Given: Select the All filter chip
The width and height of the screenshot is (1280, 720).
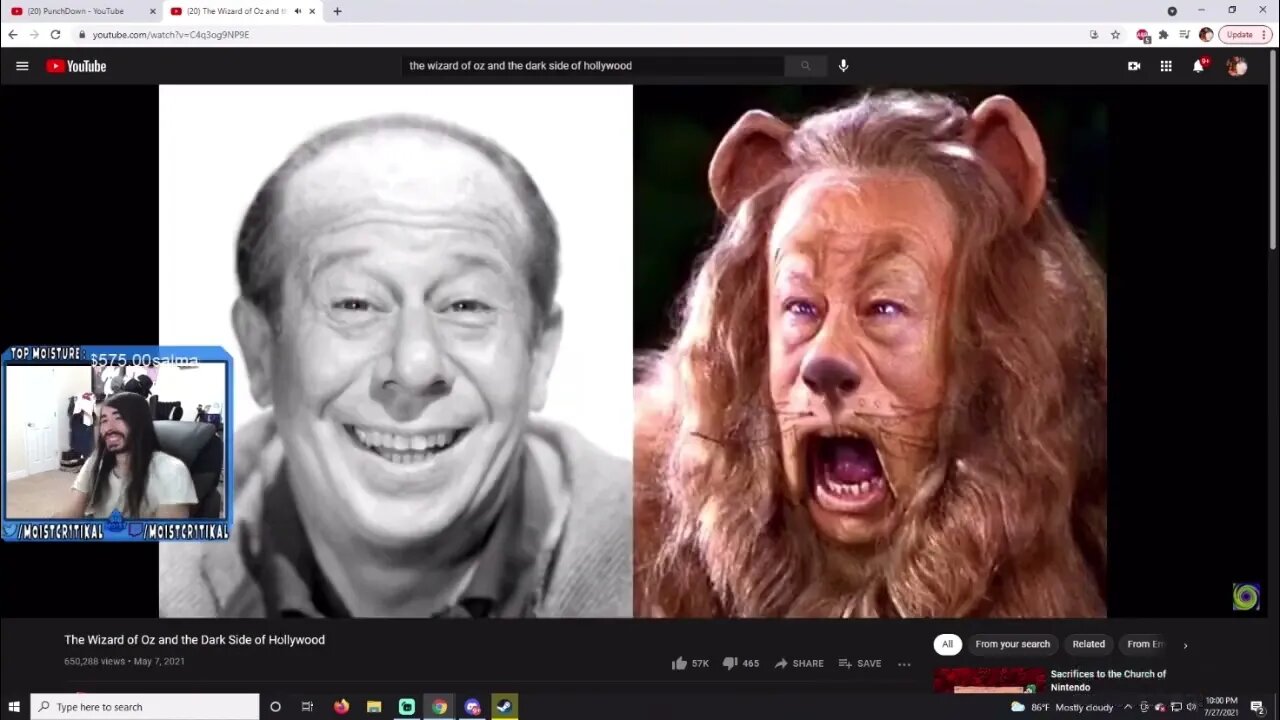Looking at the screenshot, I should [x=947, y=644].
